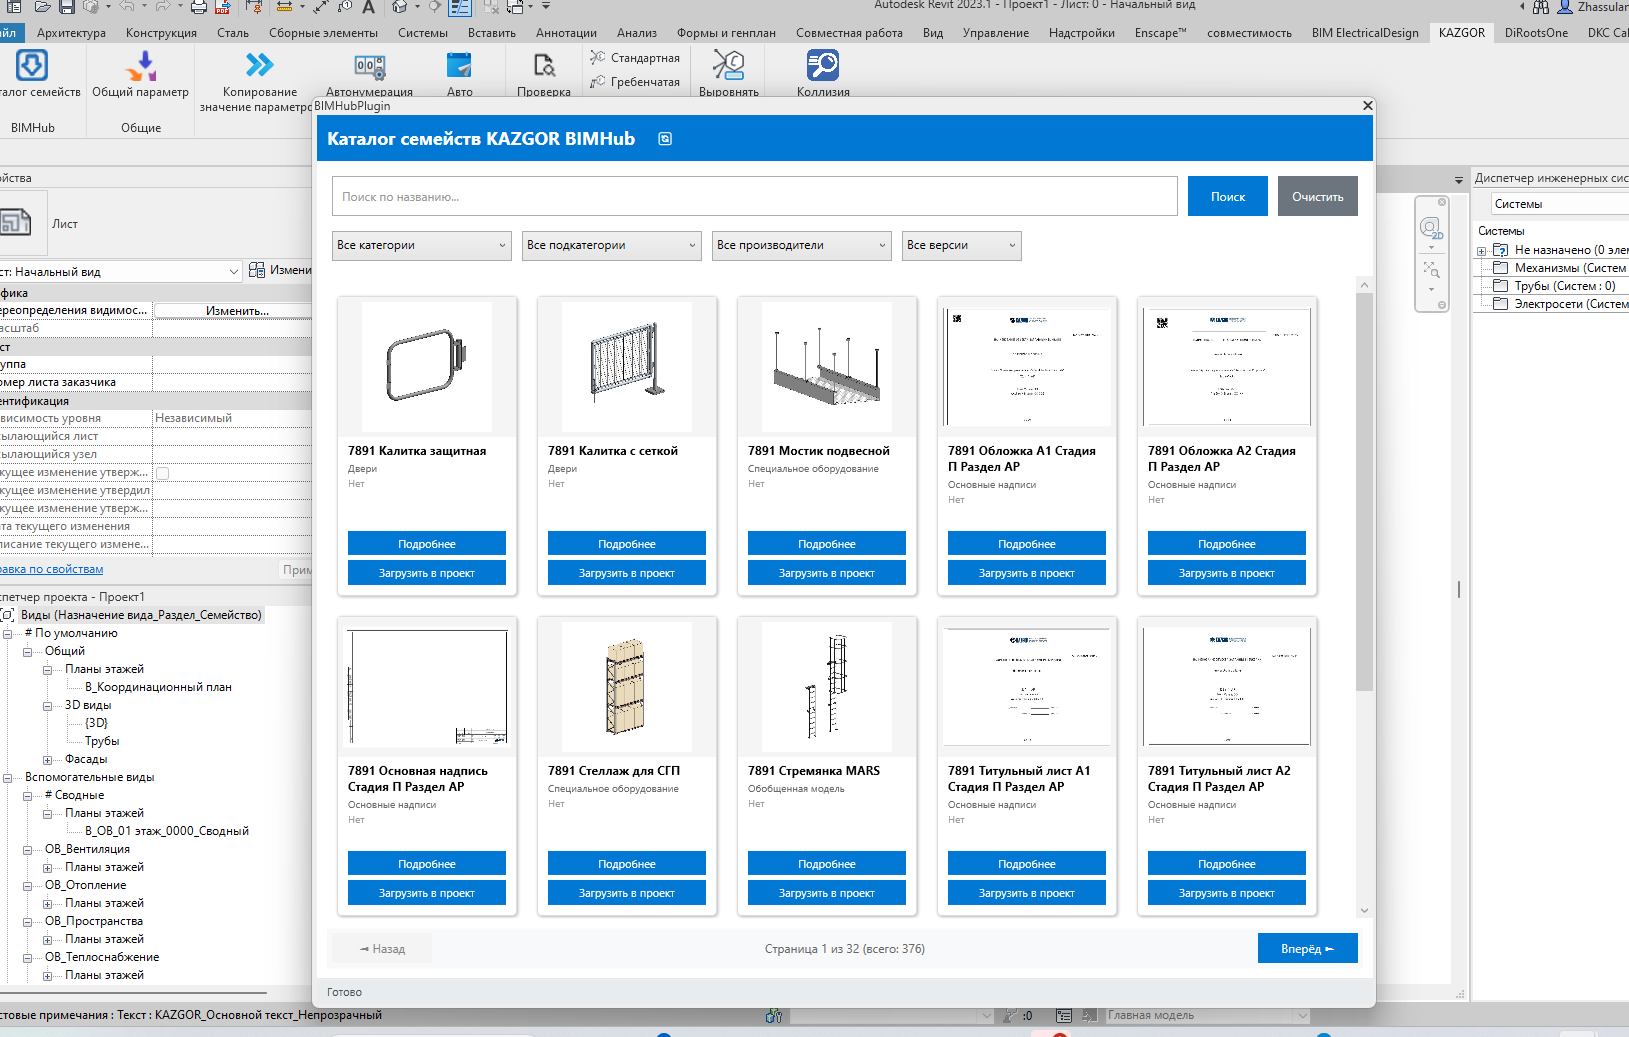Select Трубы (Систем : 0) in system browser

(1564, 286)
